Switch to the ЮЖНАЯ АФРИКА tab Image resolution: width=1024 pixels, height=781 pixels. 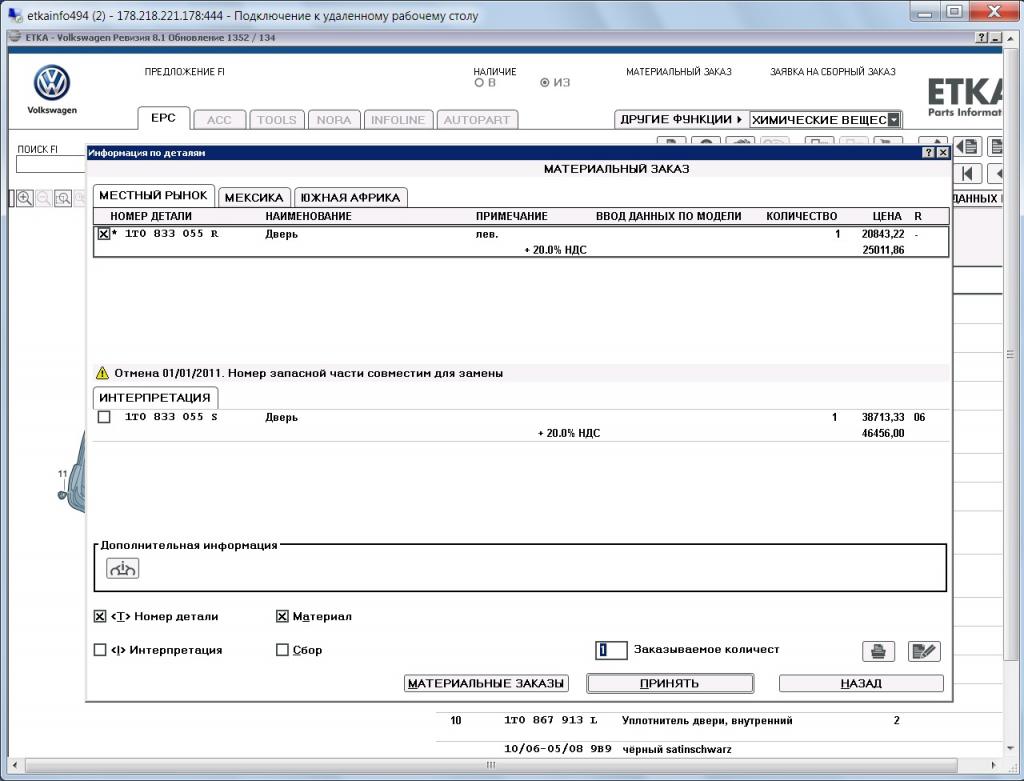pos(350,197)
